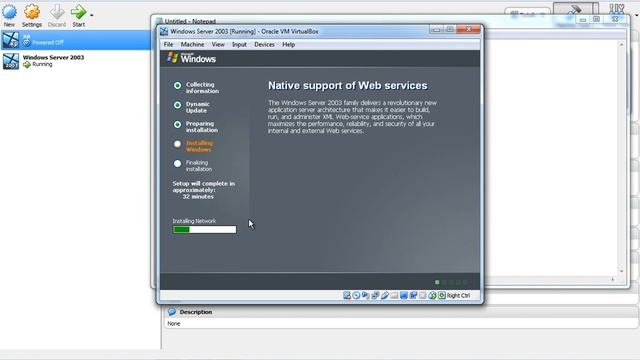The height and width of the screenshot is (360, 640).
Task: Click the Preparing installation step bullet
Action: point(177,124)
